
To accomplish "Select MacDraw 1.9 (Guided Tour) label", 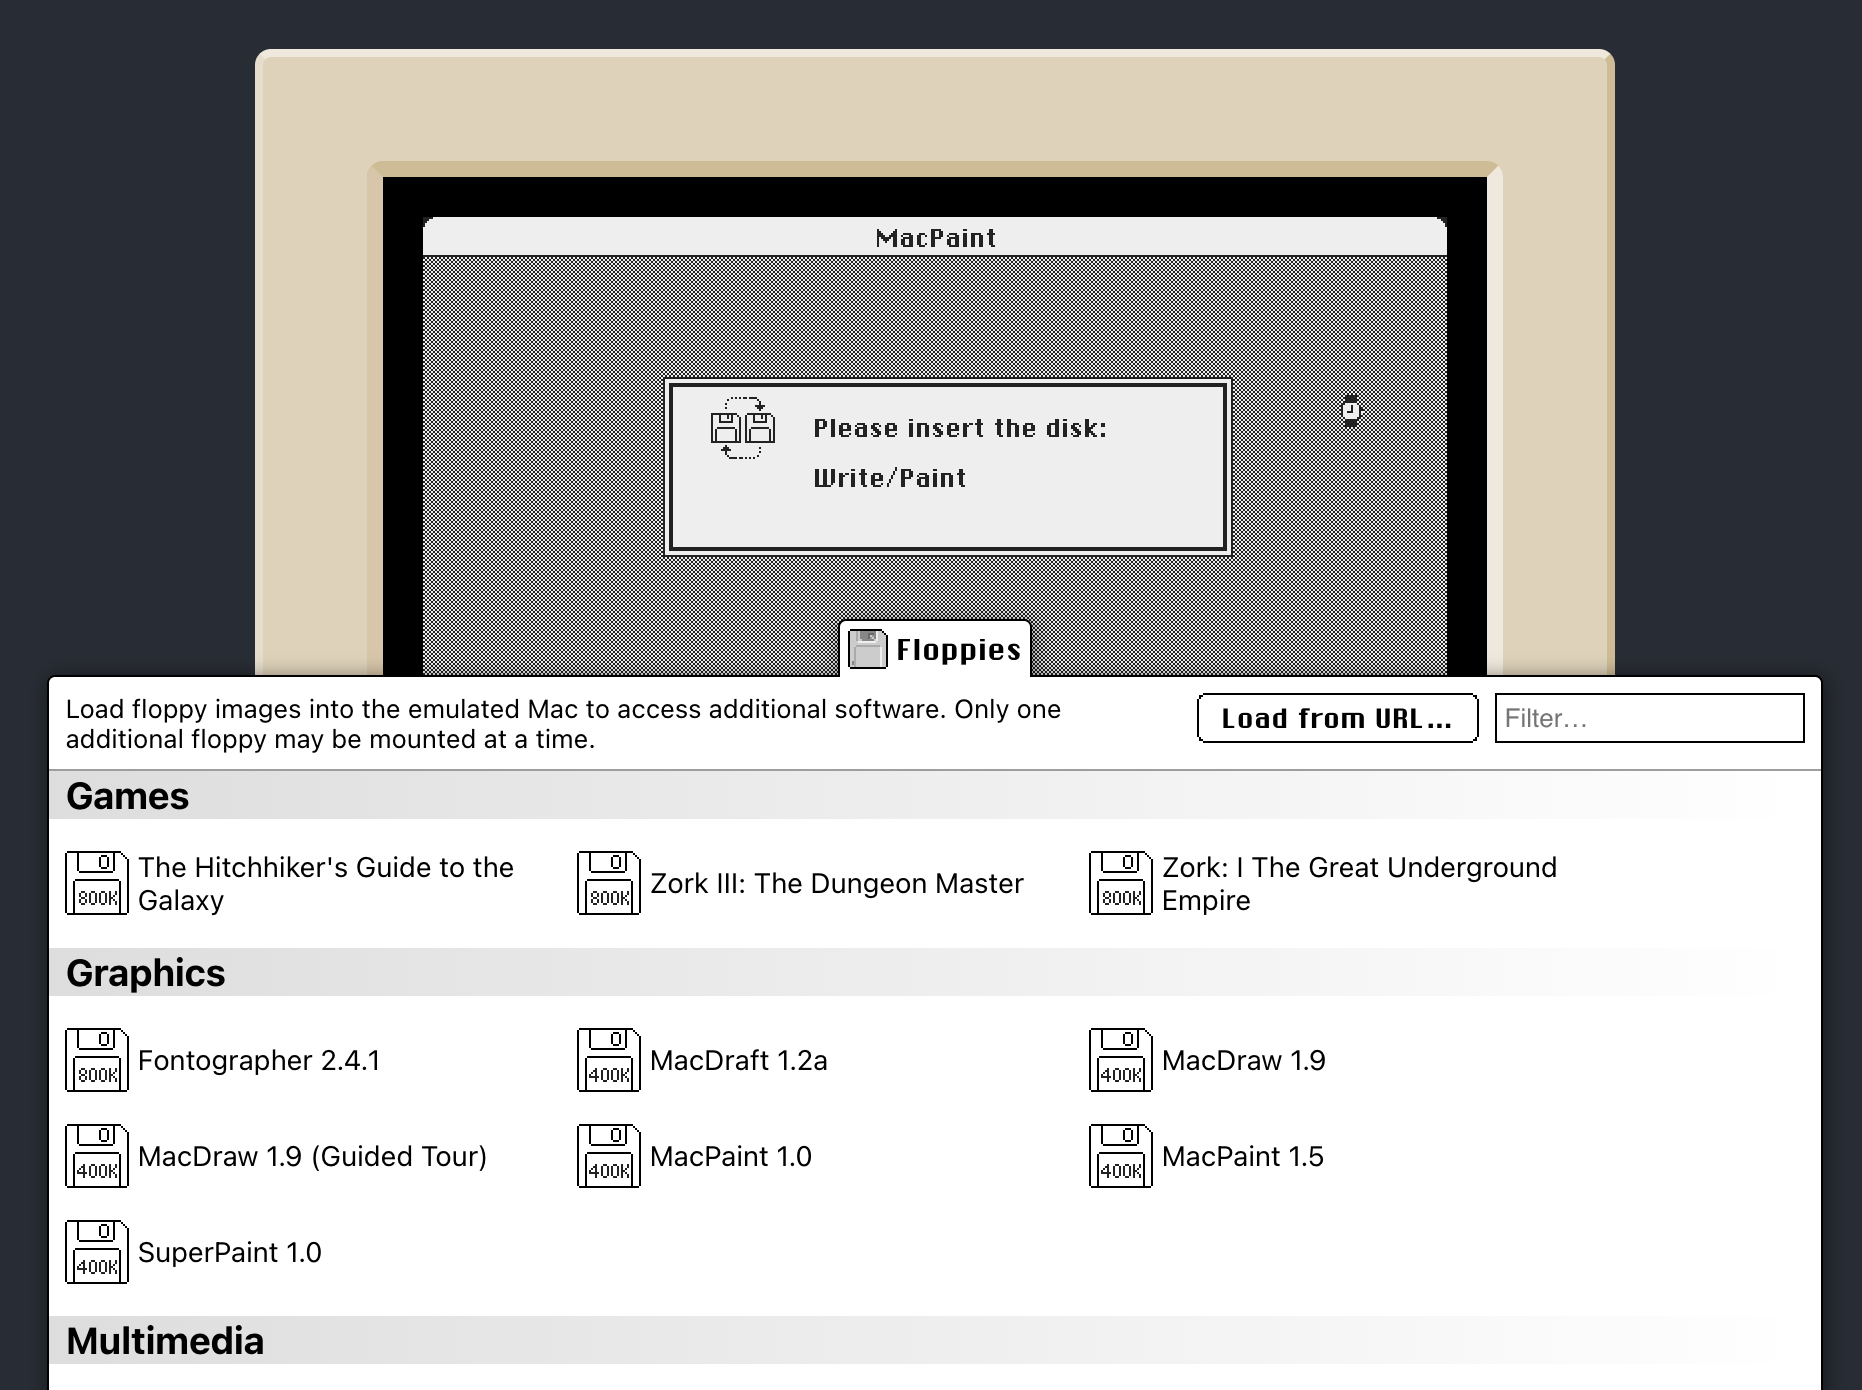I will tap(312, 1156).
